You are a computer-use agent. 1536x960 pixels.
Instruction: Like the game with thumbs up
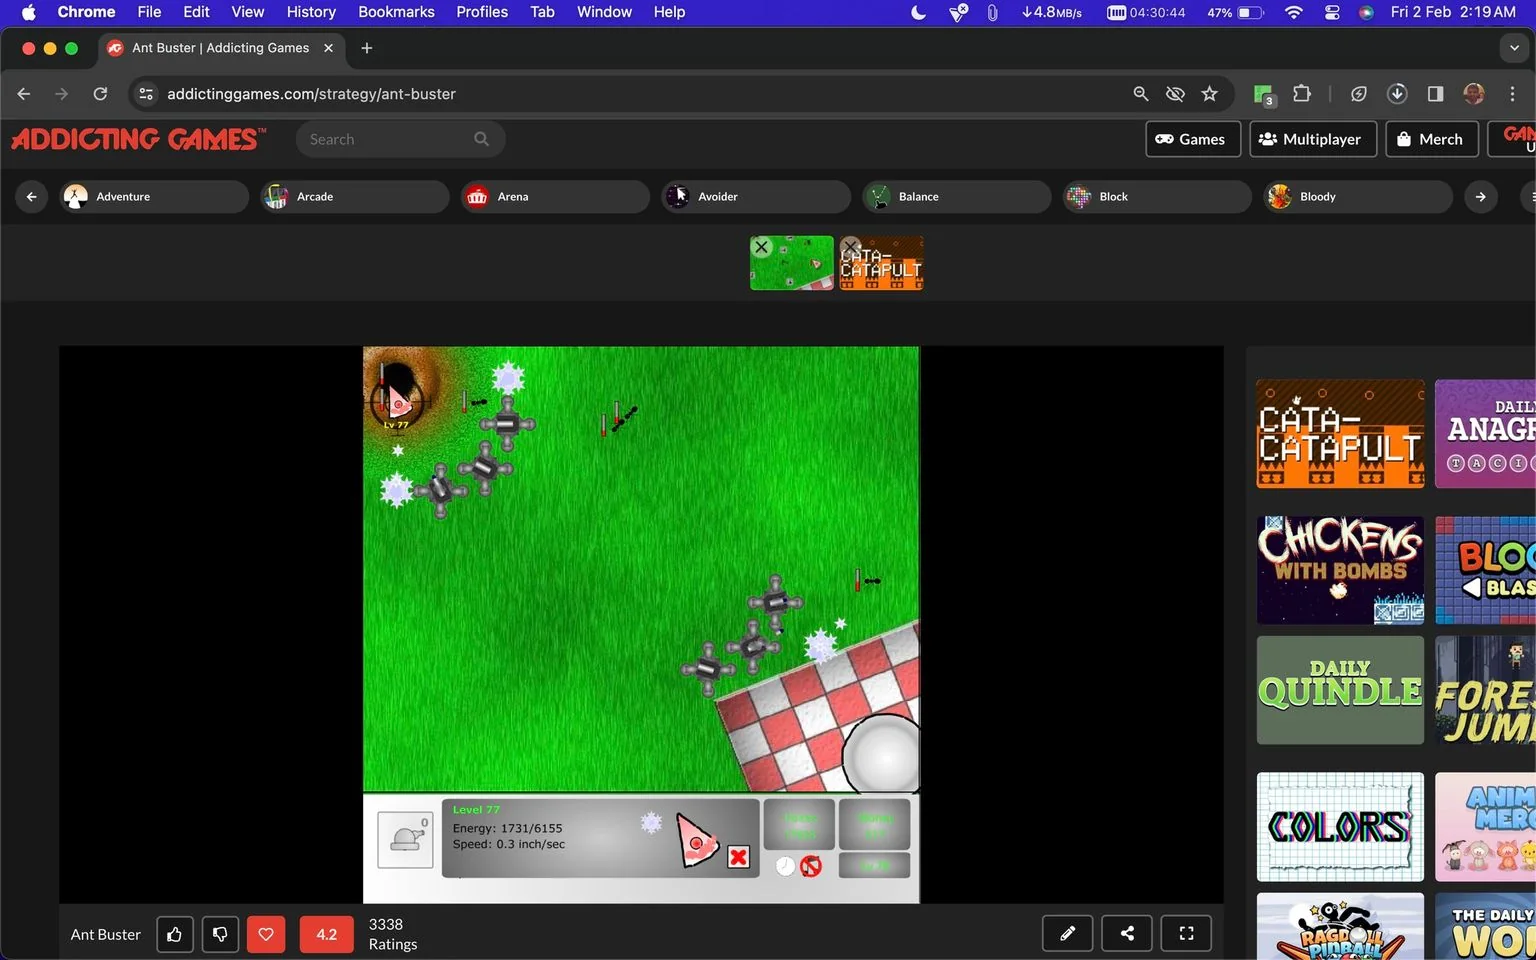175,934
